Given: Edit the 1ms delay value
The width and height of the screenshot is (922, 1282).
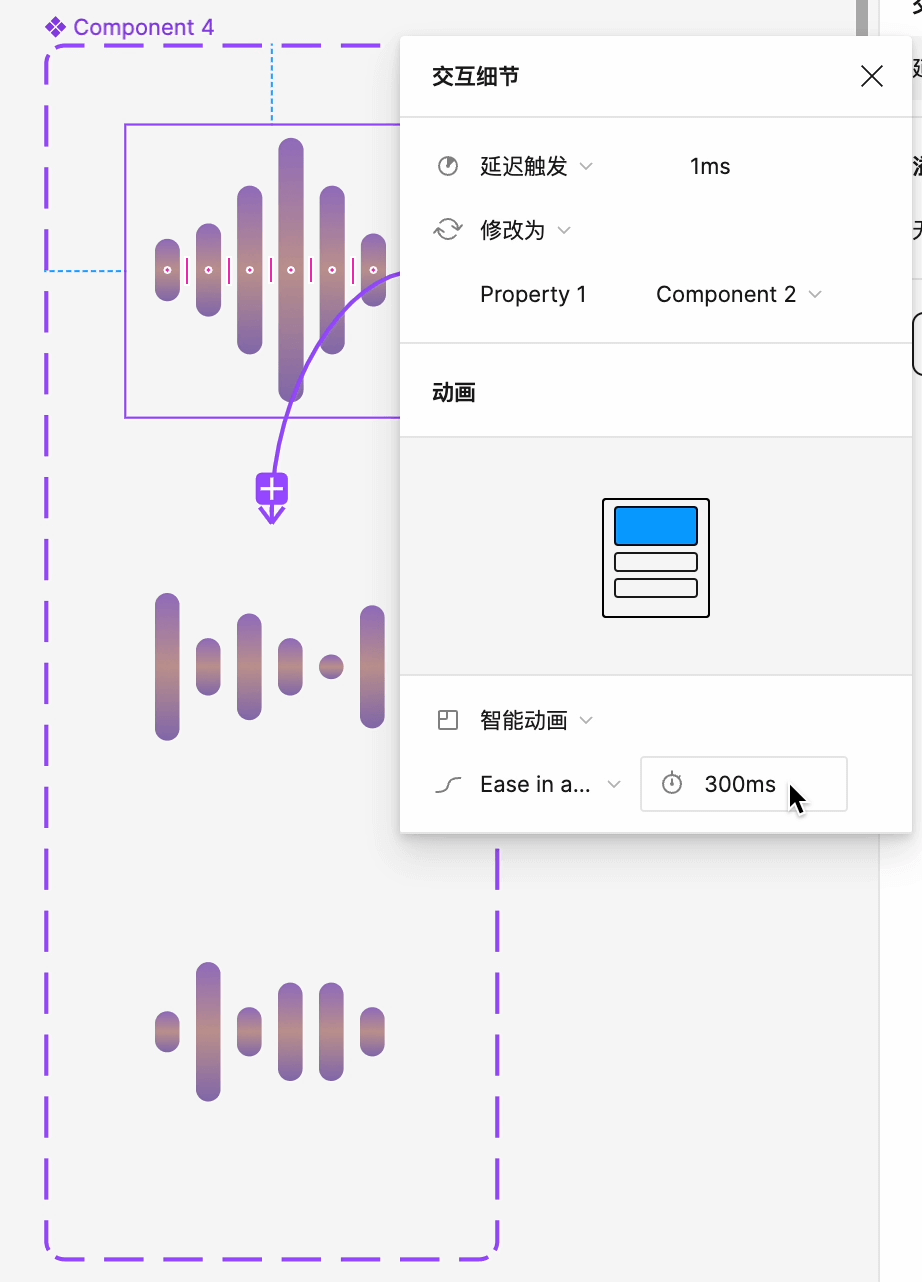Looking at the screenshot, I should coord(710,166).
